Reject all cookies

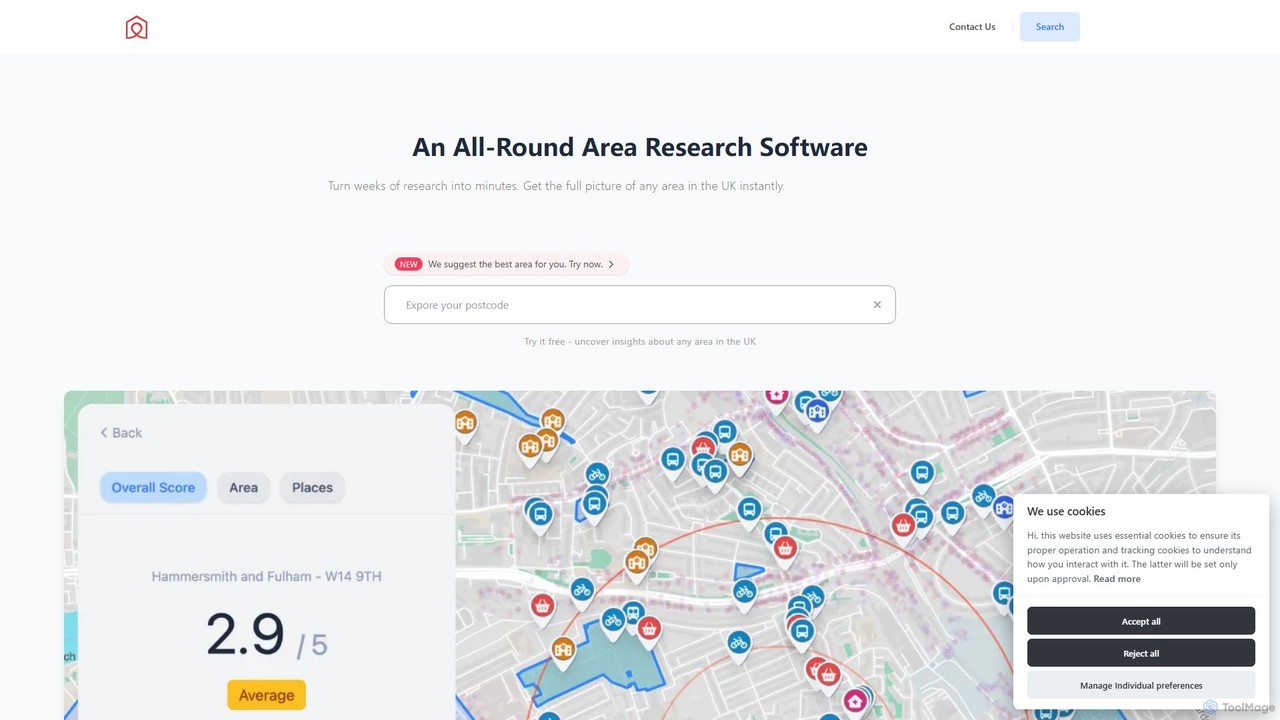1141,653
